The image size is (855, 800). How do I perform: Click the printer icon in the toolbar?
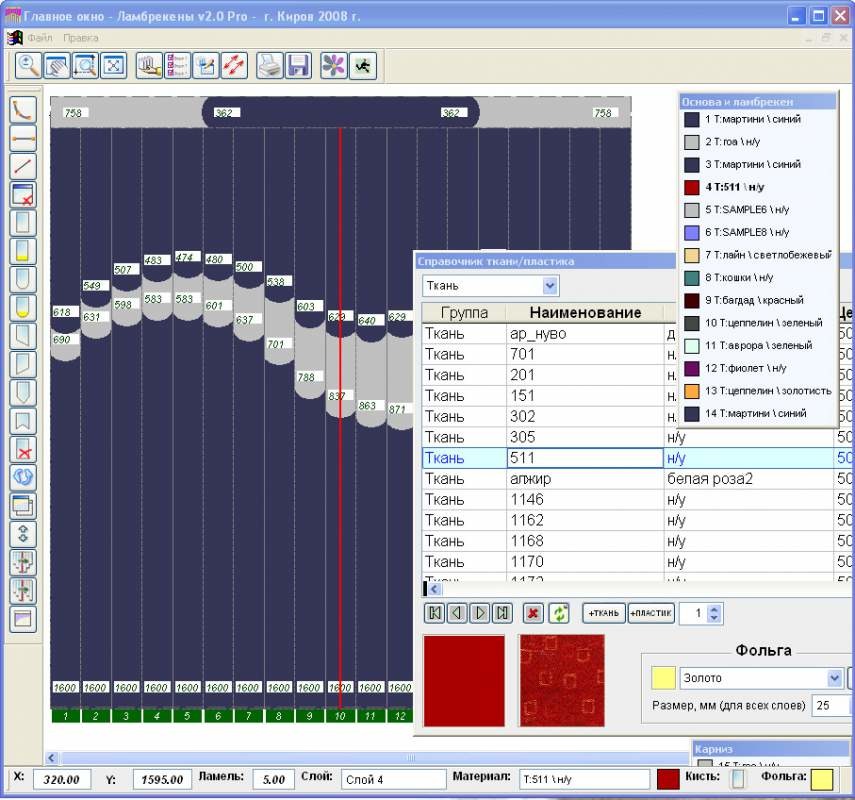(269, 66)
